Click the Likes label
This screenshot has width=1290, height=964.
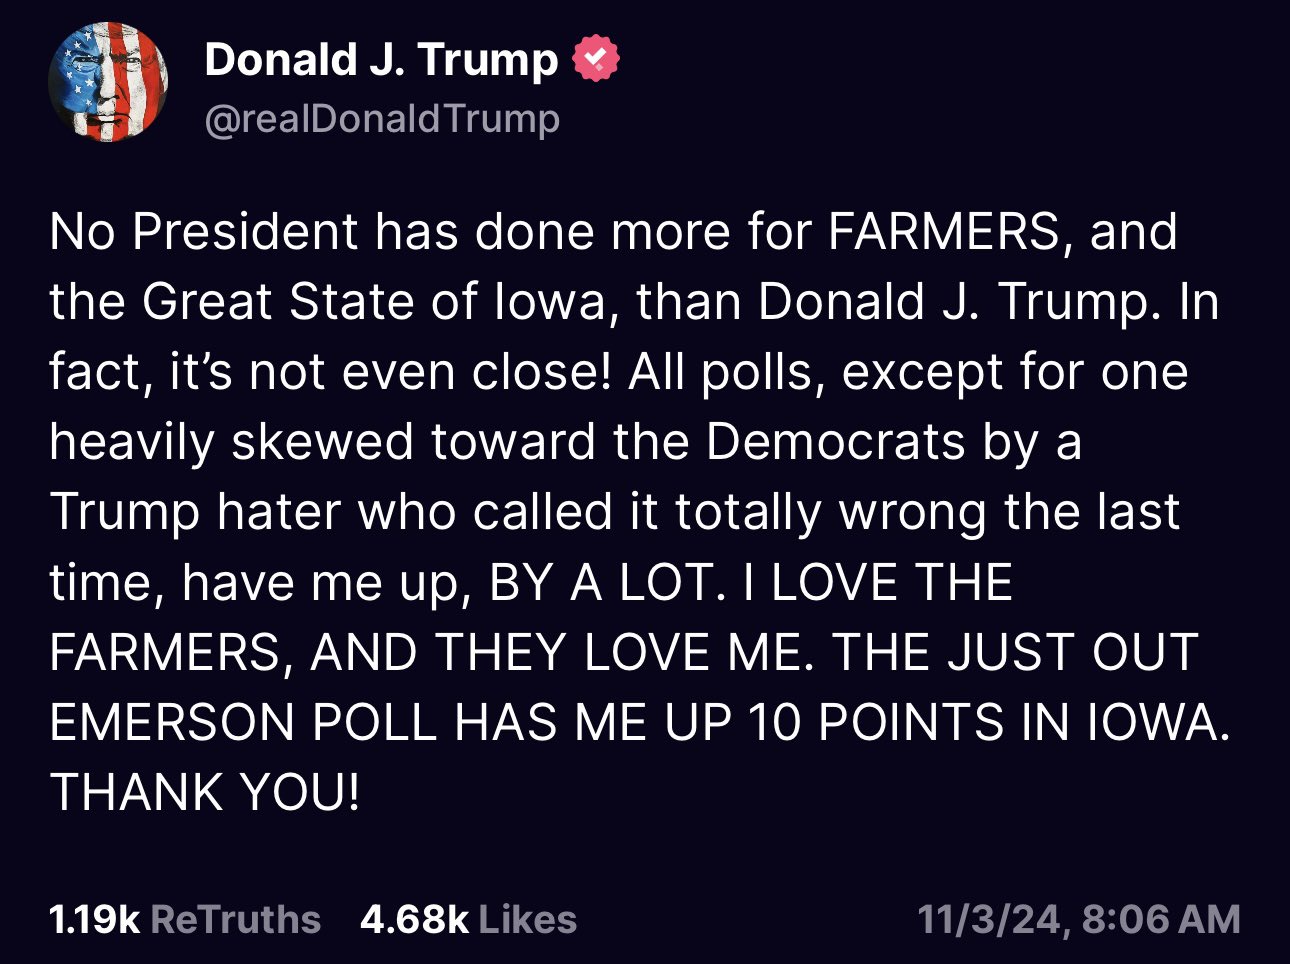[528, 919]
